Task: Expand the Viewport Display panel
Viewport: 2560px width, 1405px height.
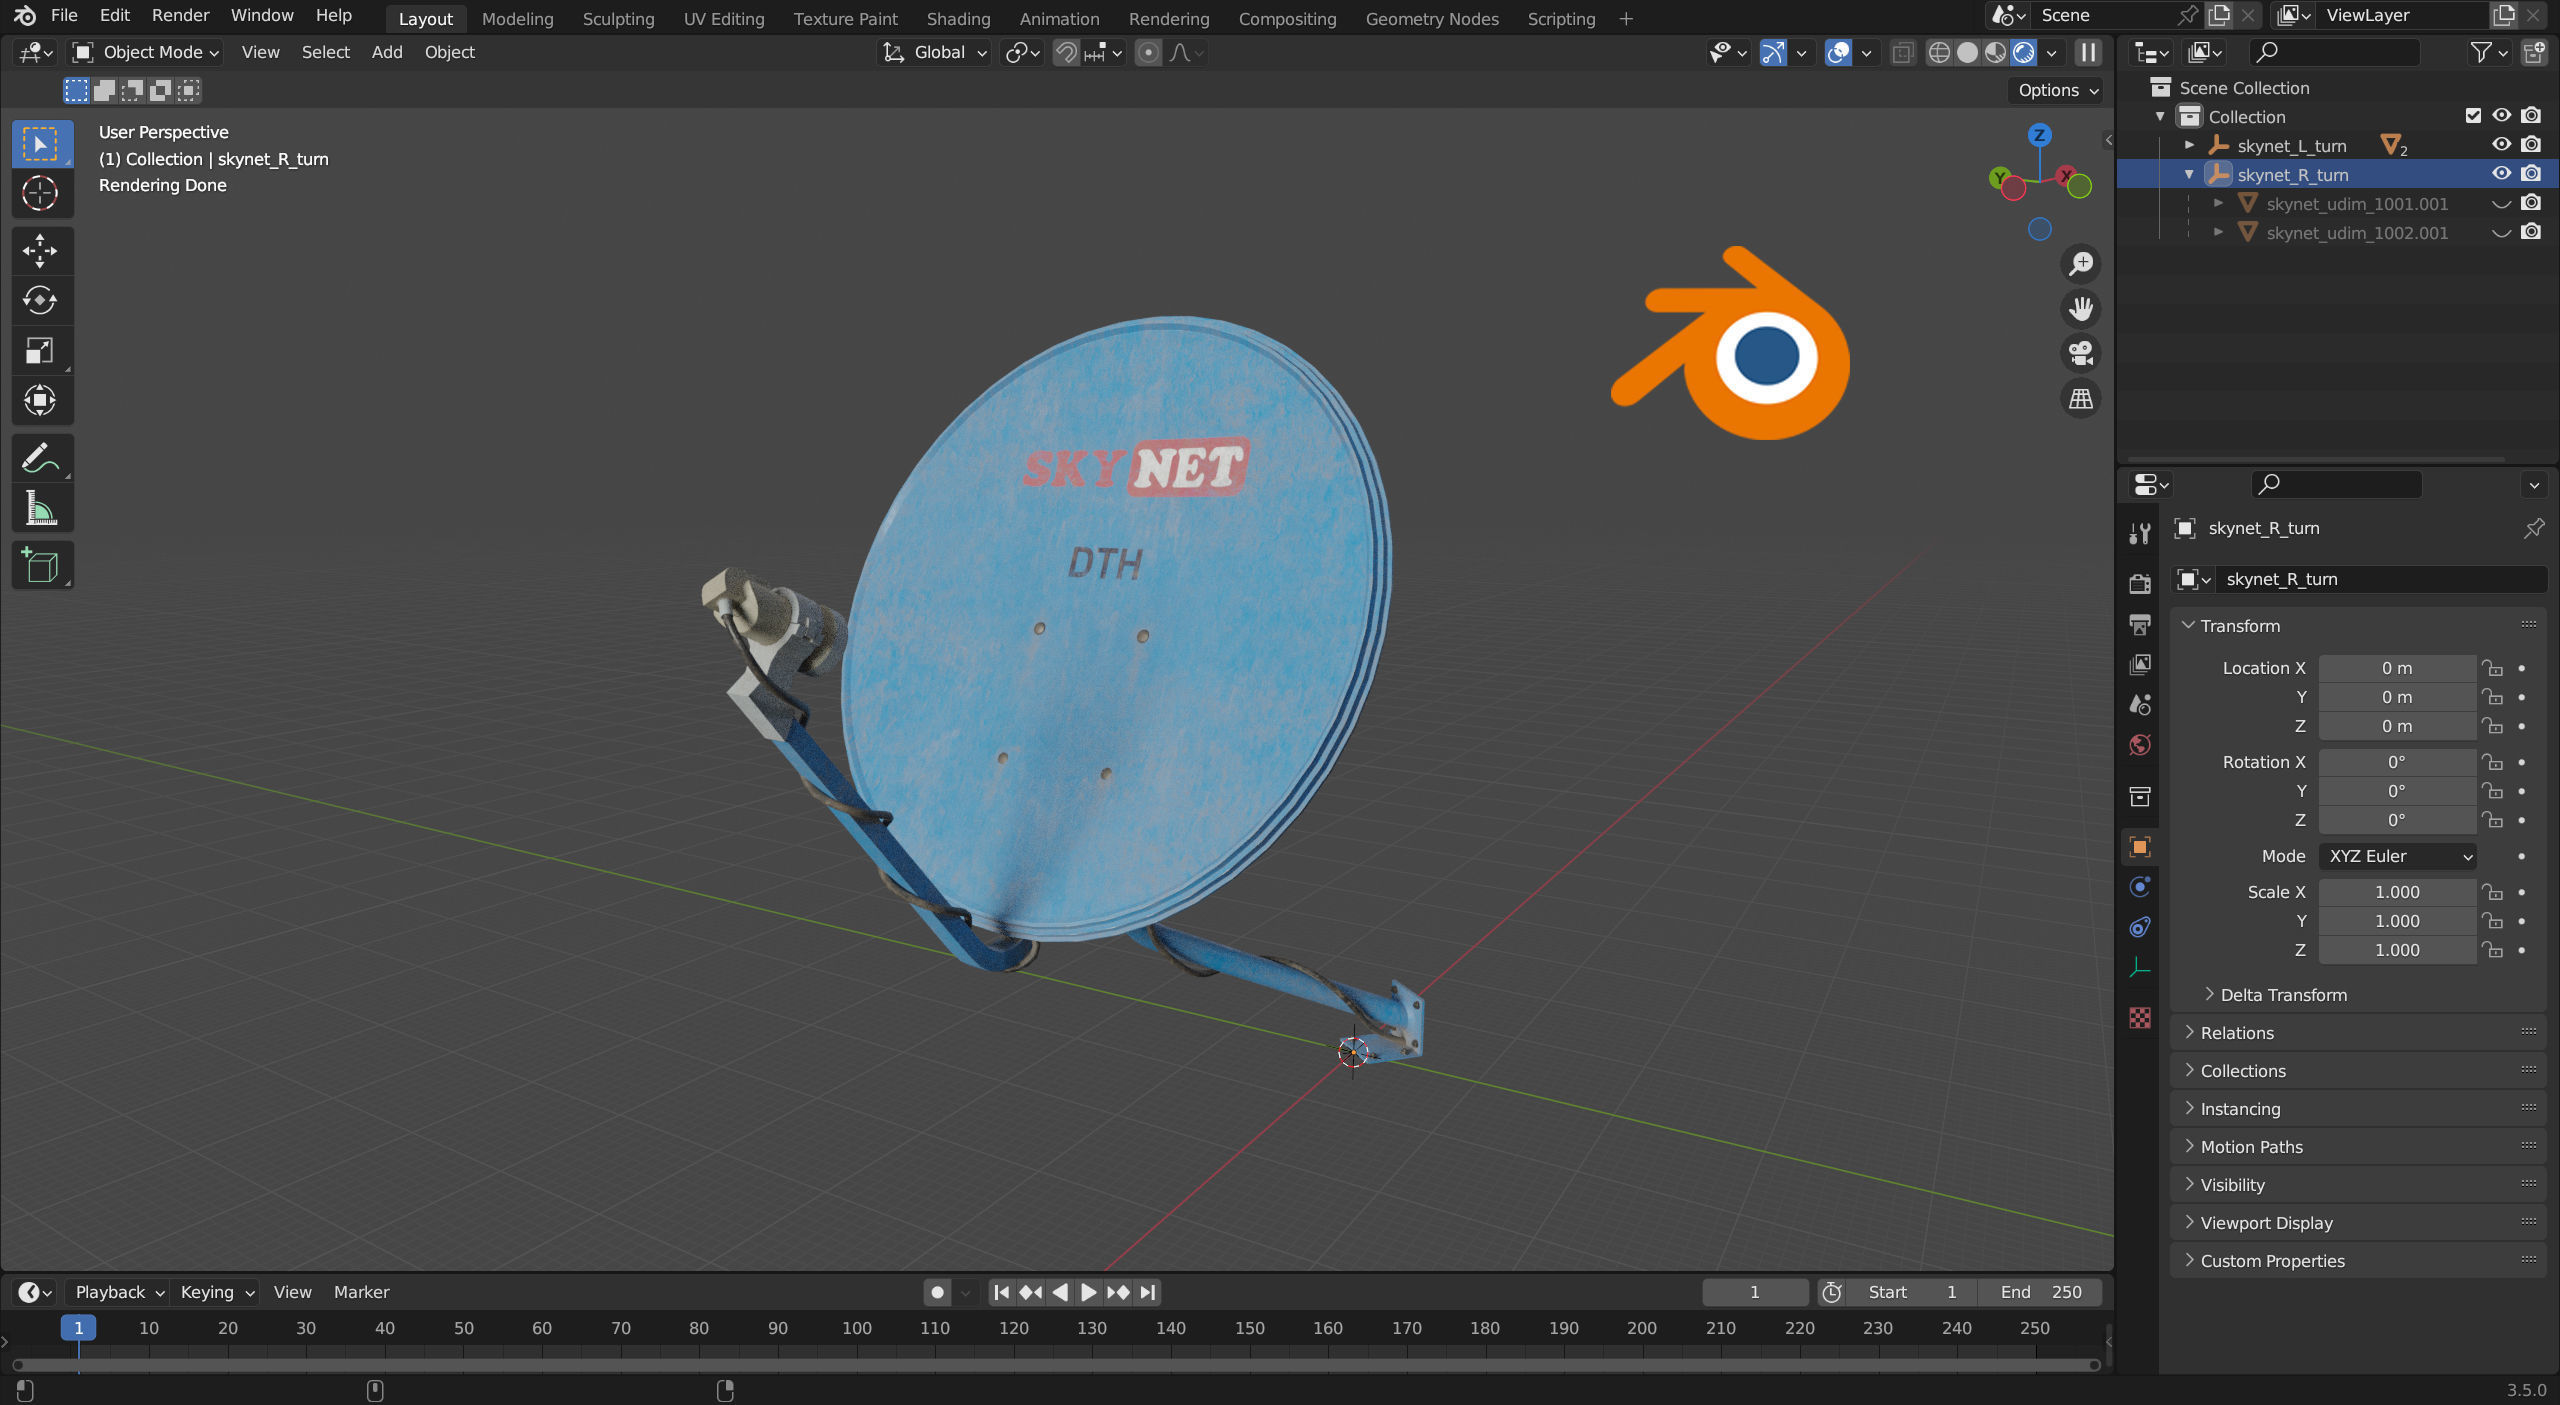Action: [x=2266, y=1223]
